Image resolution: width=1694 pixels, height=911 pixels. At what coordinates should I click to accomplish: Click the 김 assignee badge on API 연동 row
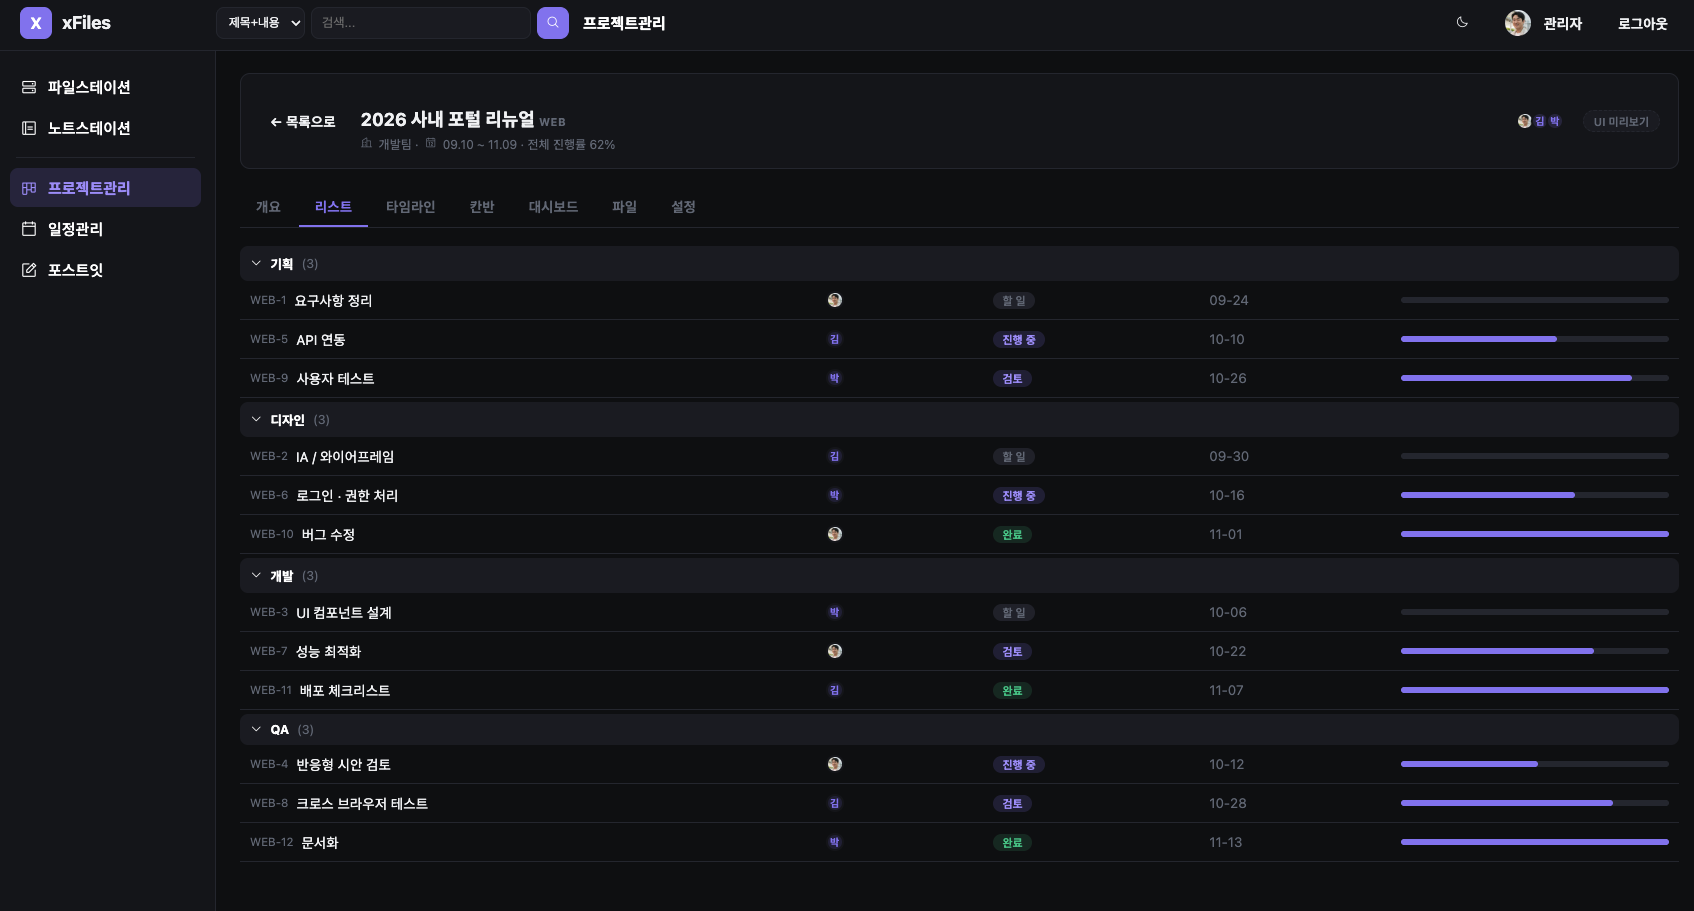[x=835, y=339]
